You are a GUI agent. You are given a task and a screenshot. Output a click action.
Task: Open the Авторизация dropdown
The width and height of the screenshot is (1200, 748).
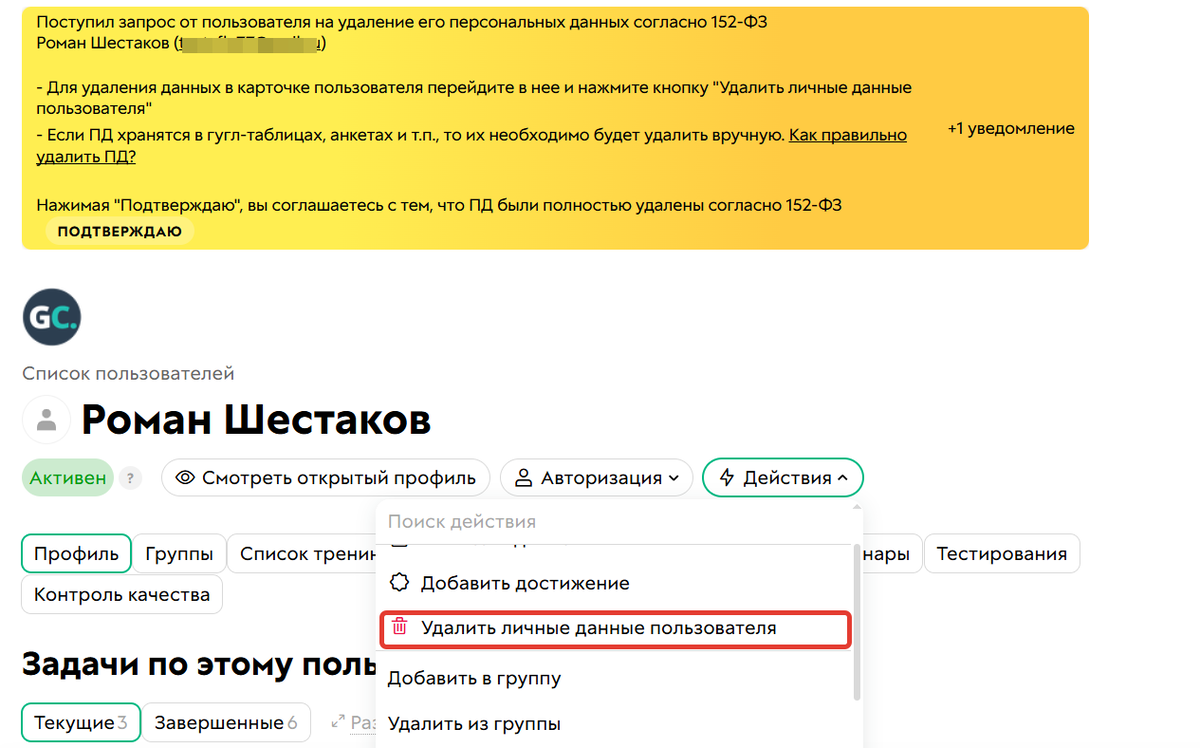598,478
